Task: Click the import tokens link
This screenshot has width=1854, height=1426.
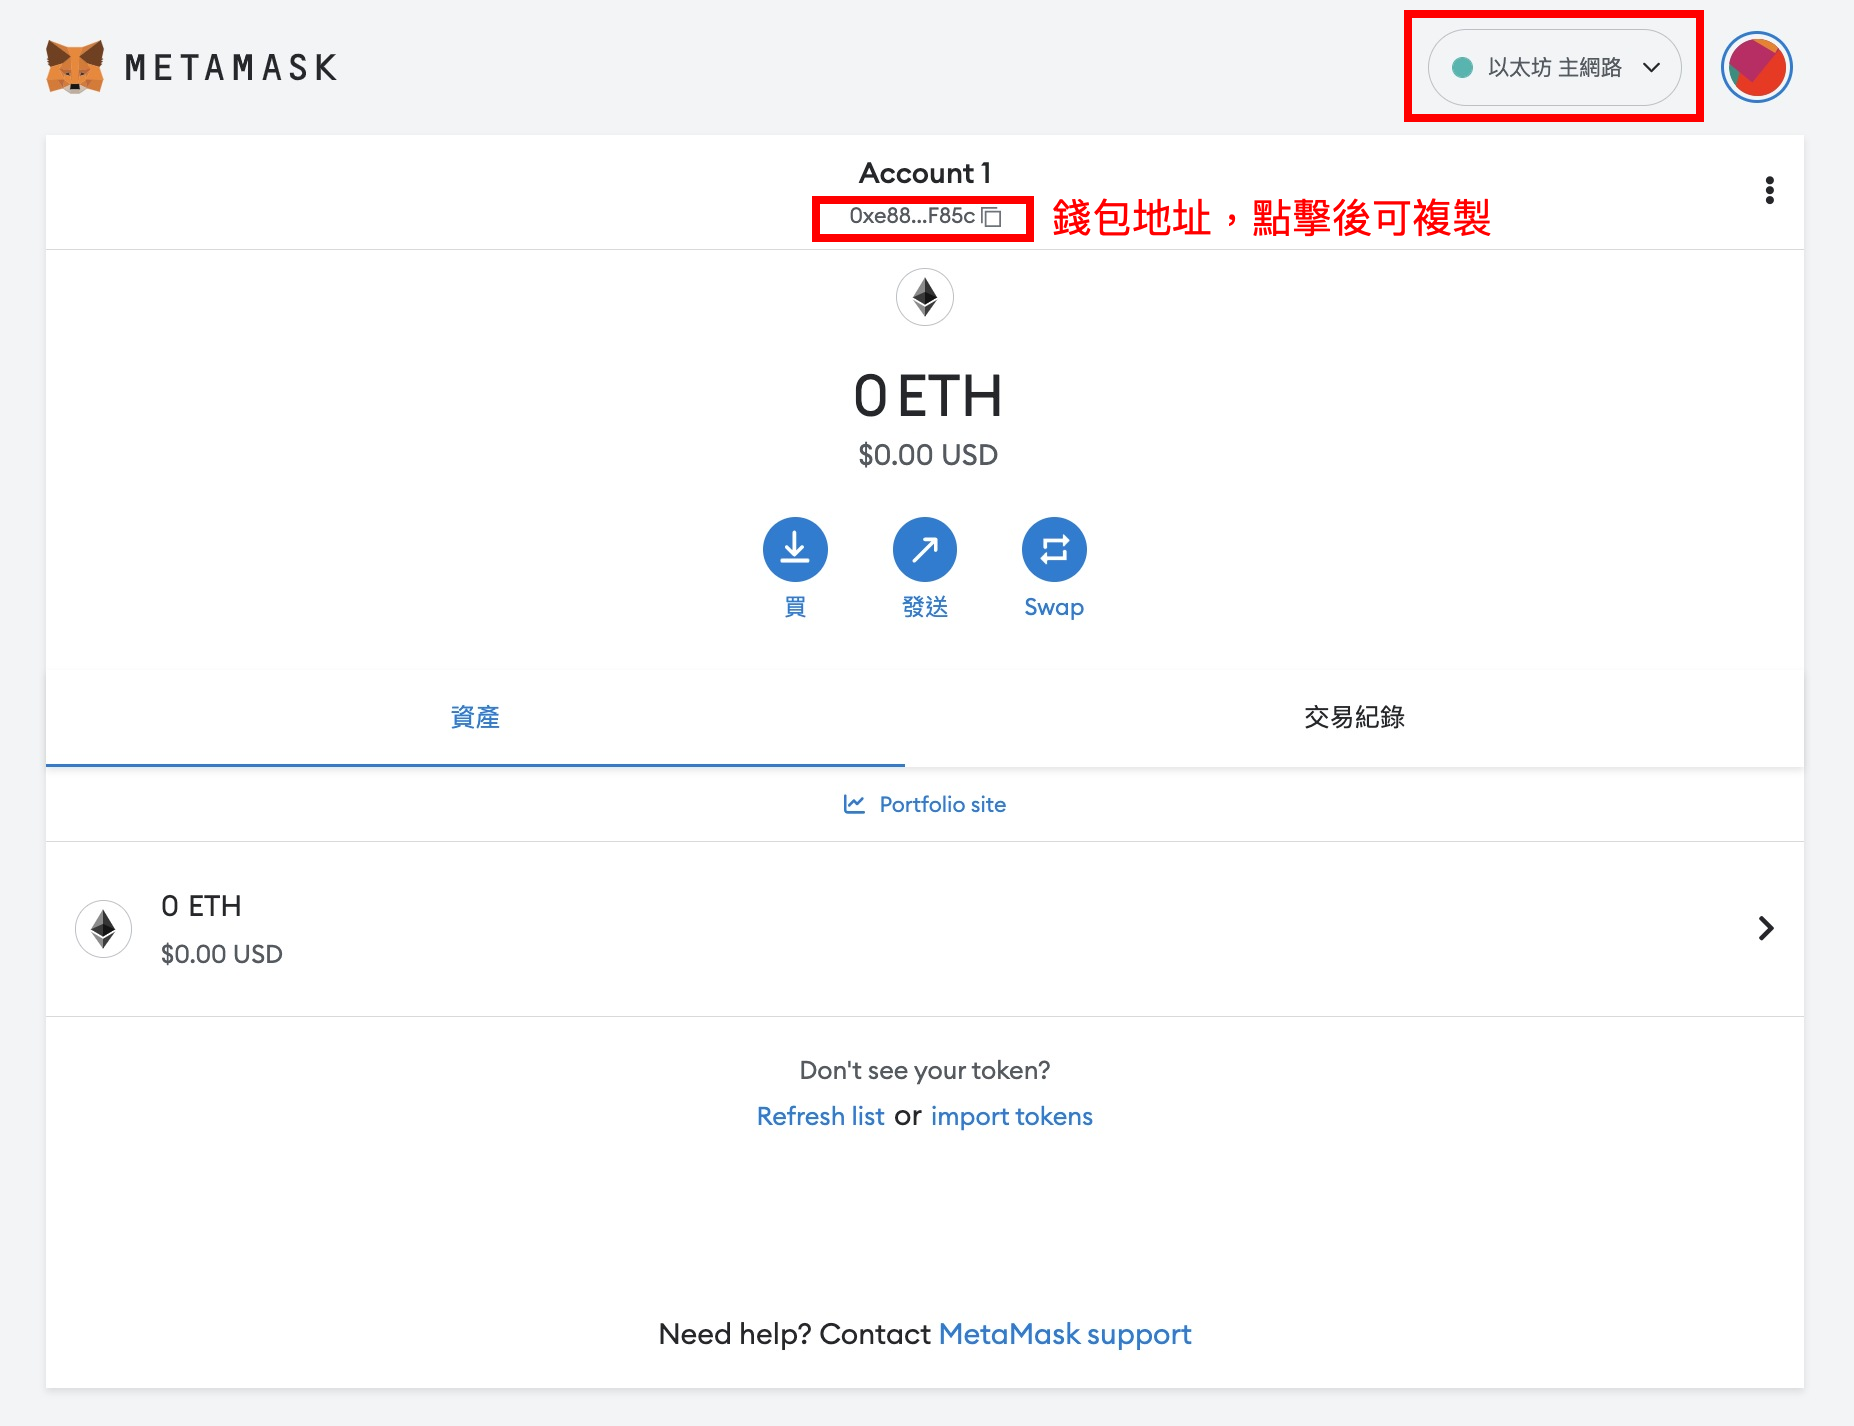Action: [x=1011, y=1116]
